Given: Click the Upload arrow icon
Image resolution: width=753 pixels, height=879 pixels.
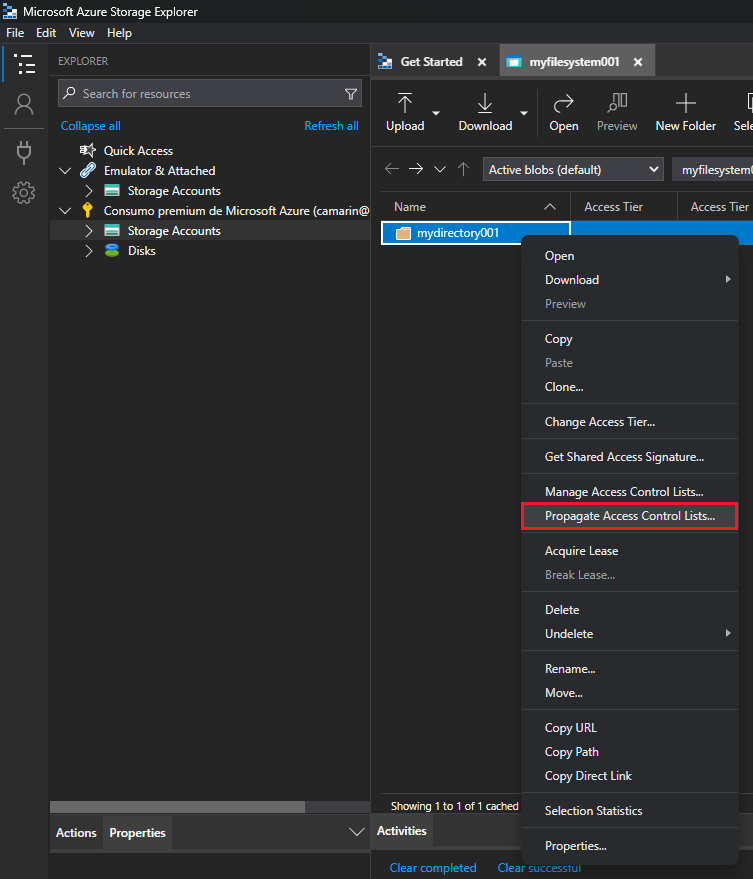Looking at the screenshot, I should tap(405, 104).
